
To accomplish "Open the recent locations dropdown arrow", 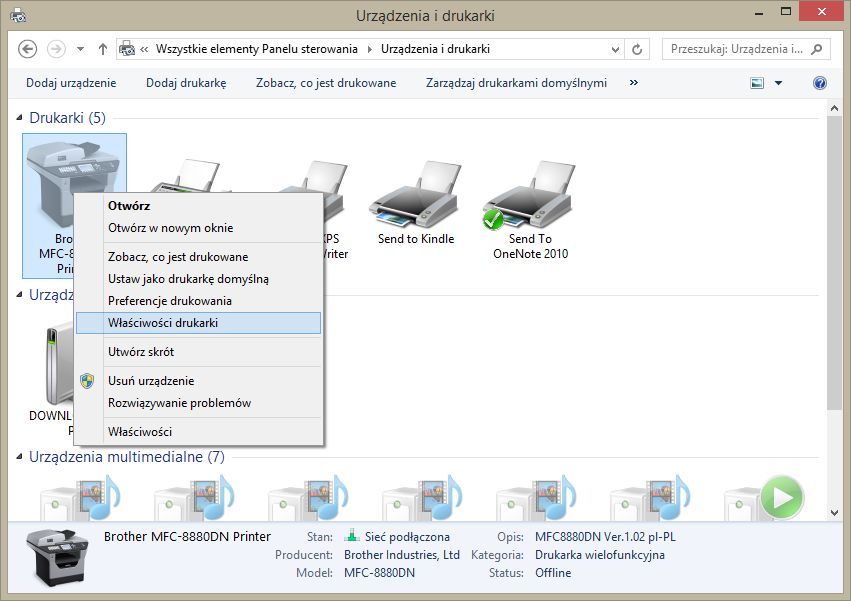I will point(80,49).
